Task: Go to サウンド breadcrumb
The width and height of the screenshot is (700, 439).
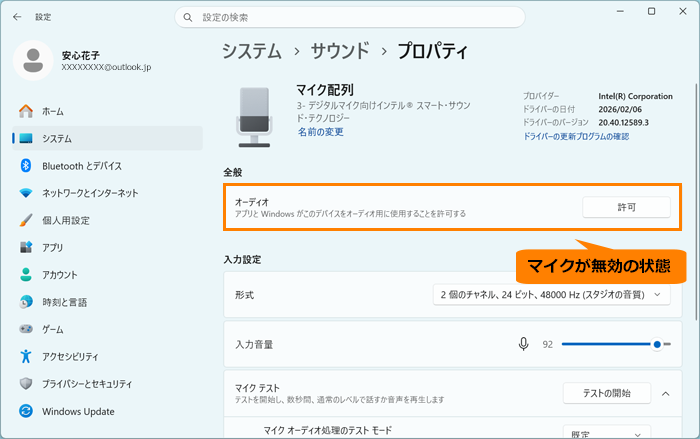Action: pyautogui.click(x=340, y=51)
